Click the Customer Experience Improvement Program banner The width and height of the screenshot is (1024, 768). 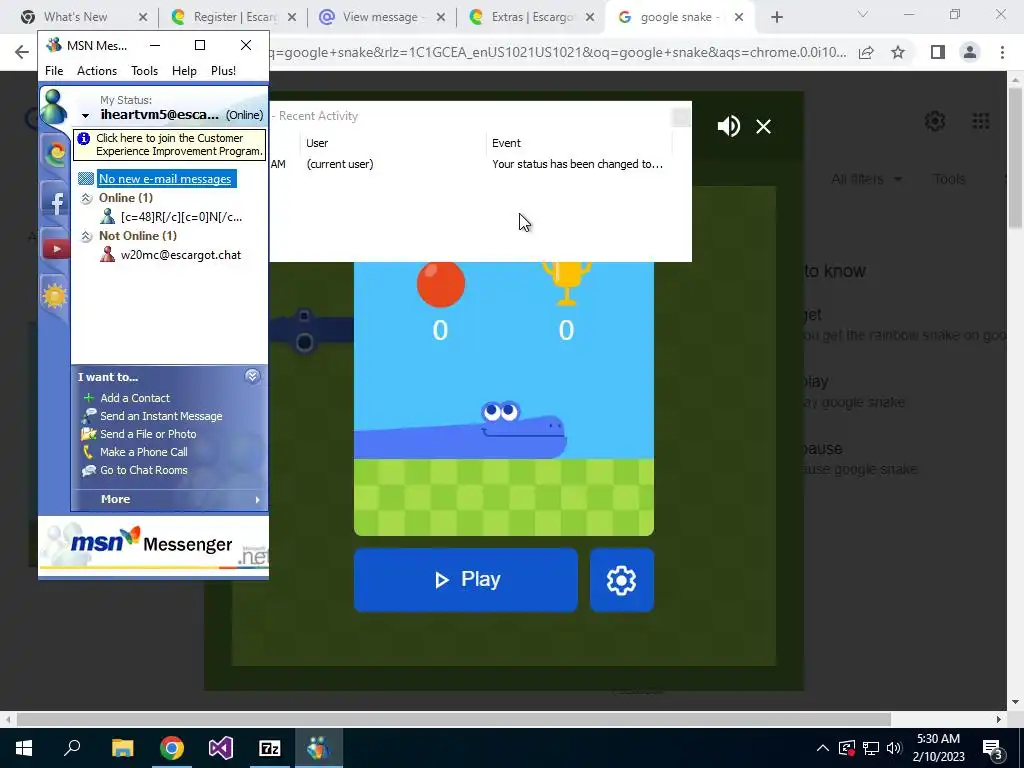point(169,144)
